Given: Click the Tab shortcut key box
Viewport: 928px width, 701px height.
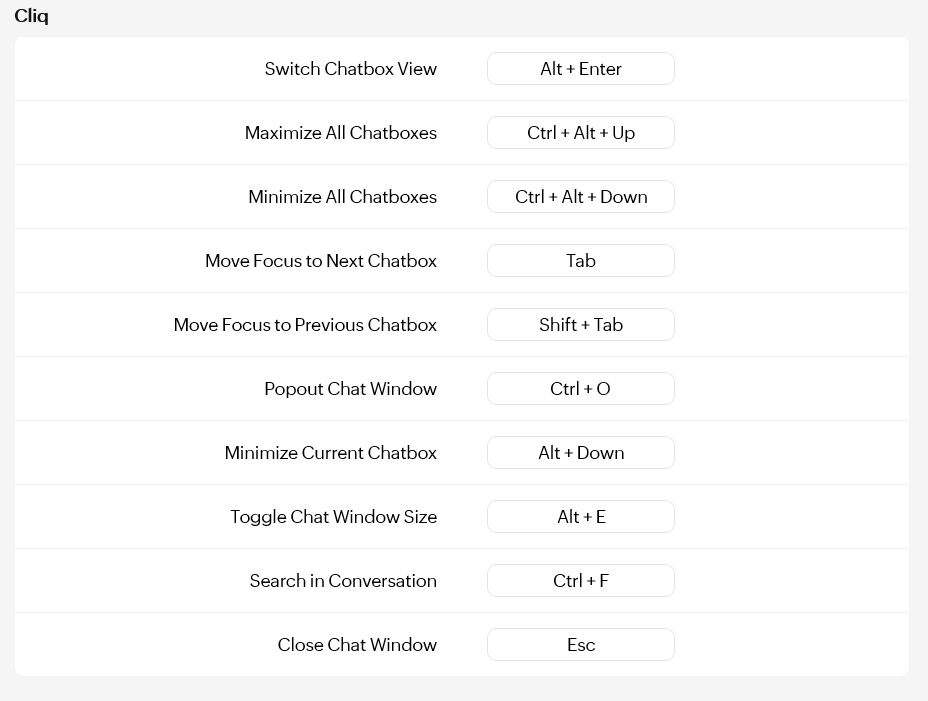Looking at the screenshot, I should (580, 261).
